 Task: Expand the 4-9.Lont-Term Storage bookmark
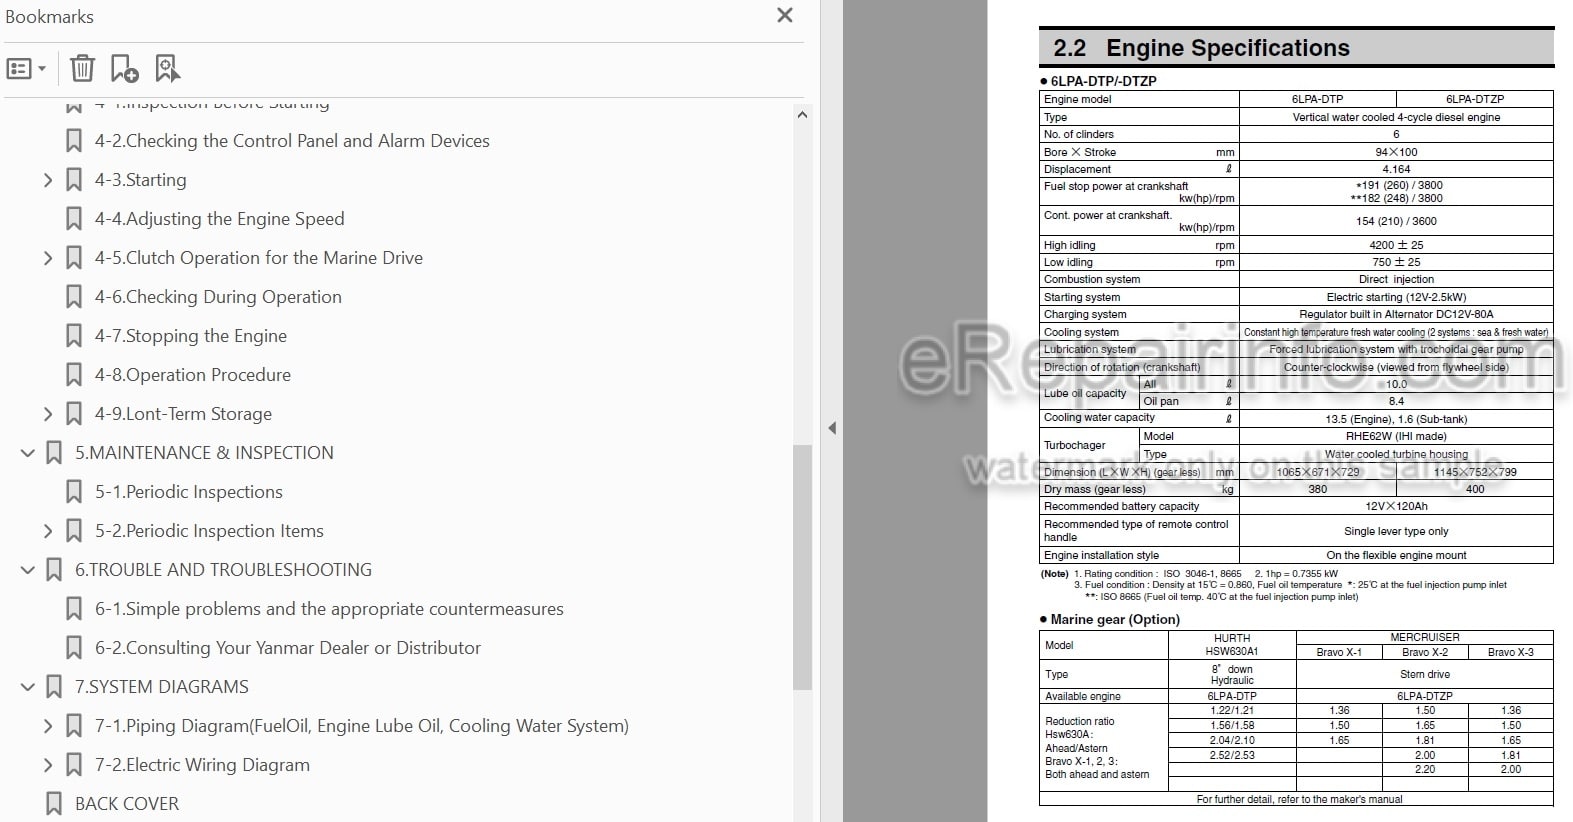47,414
